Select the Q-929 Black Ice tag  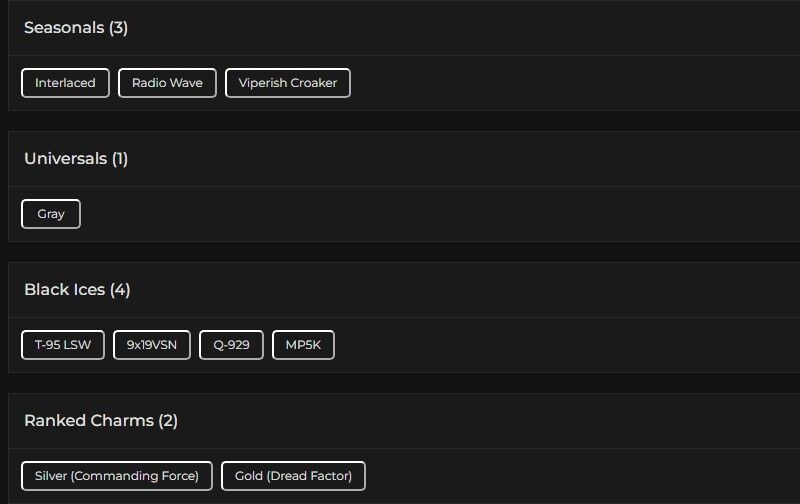(x=231, y=345)
